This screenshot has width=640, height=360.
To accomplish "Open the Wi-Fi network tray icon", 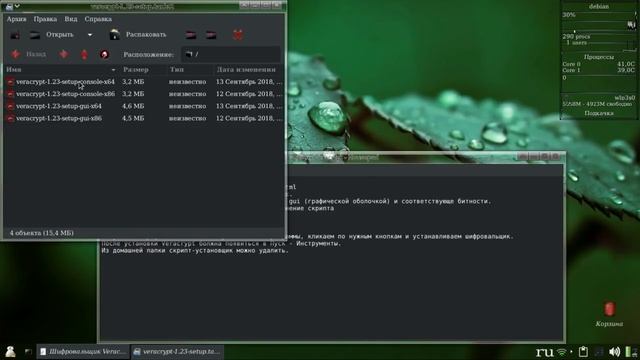I will (562, 352).
